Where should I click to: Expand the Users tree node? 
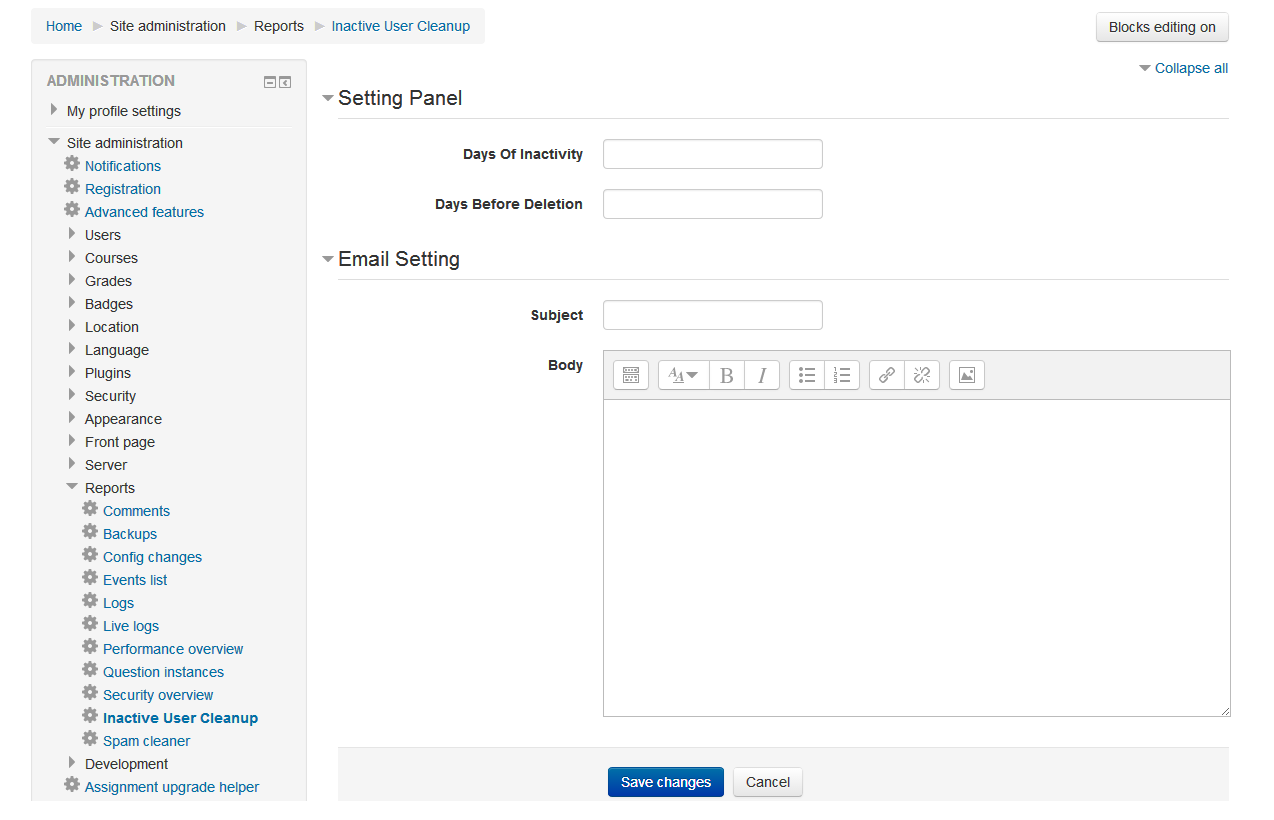(x=72, y=234)
